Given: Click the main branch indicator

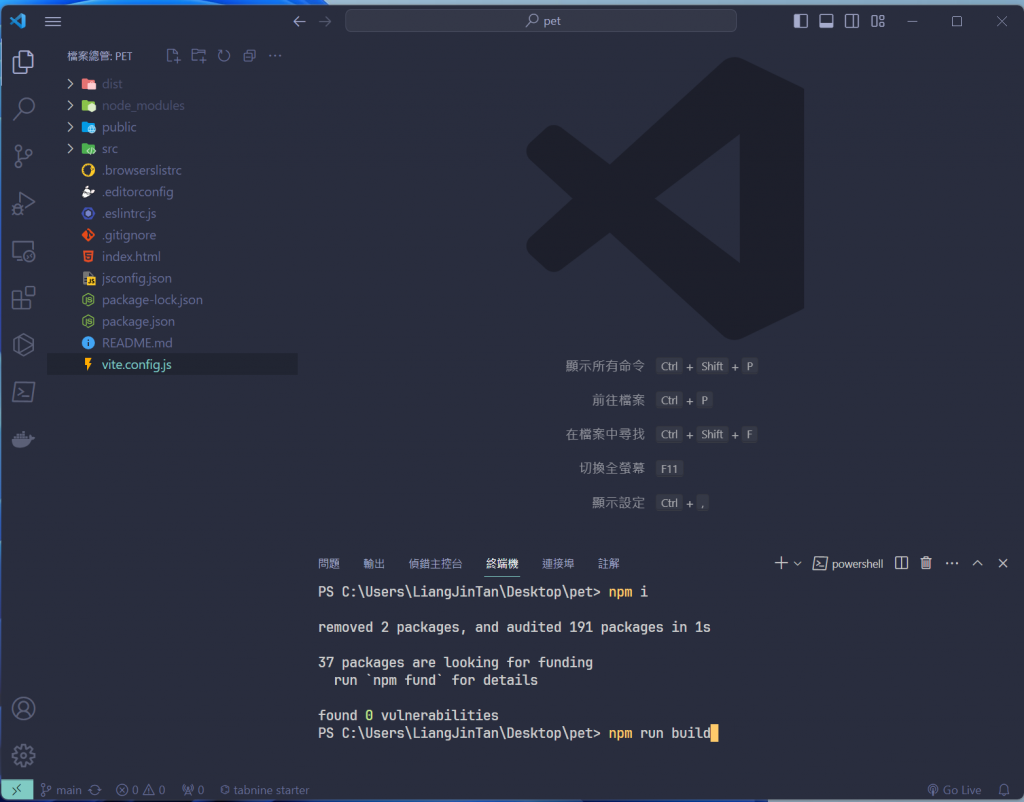Looking at the screenshot, I should tap(61, 790).
